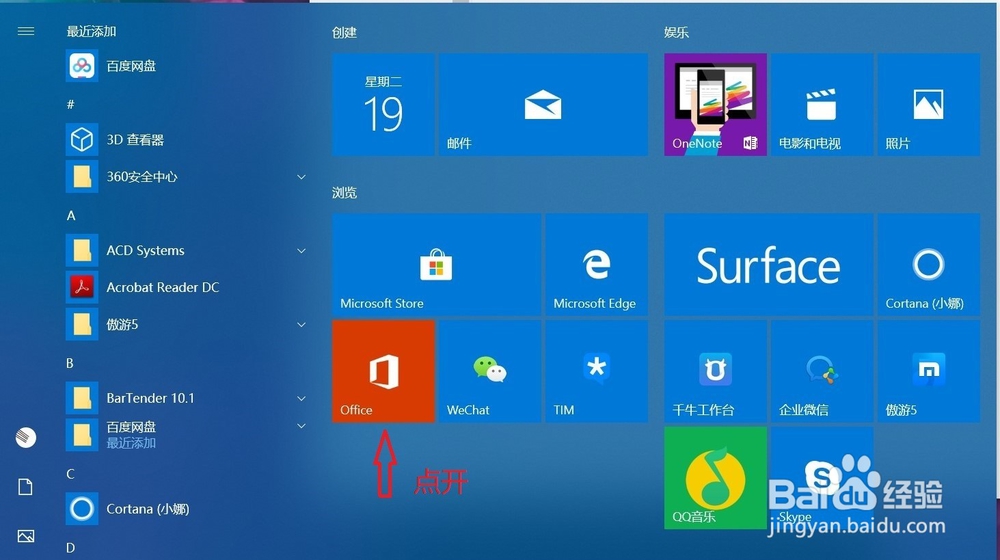Launch Cortana (小娜) from app list
Screen dimensions: 1000x560
(185, 509)
